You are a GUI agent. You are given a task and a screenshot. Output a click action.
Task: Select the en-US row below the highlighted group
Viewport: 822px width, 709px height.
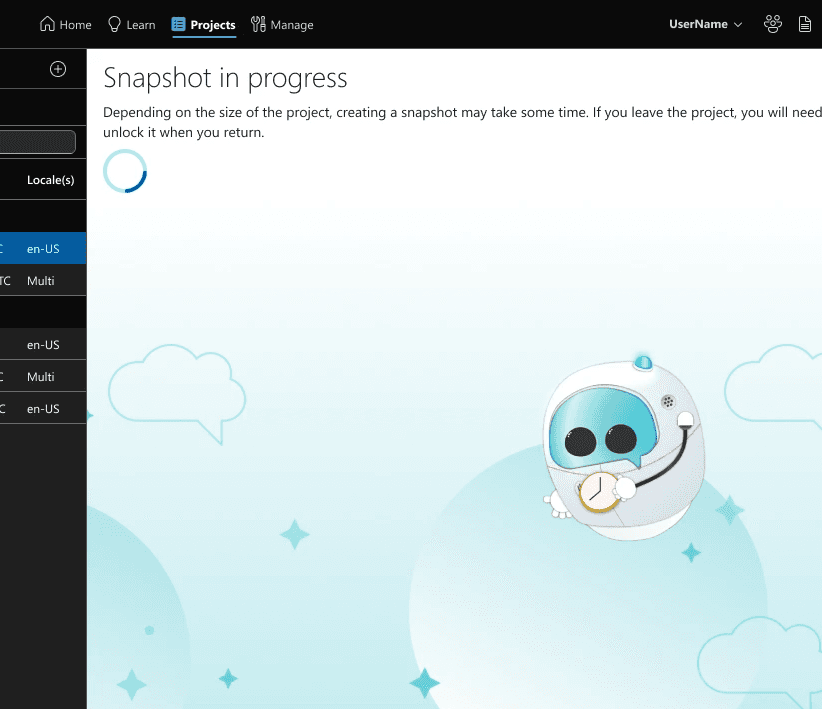tap(43, 344)
